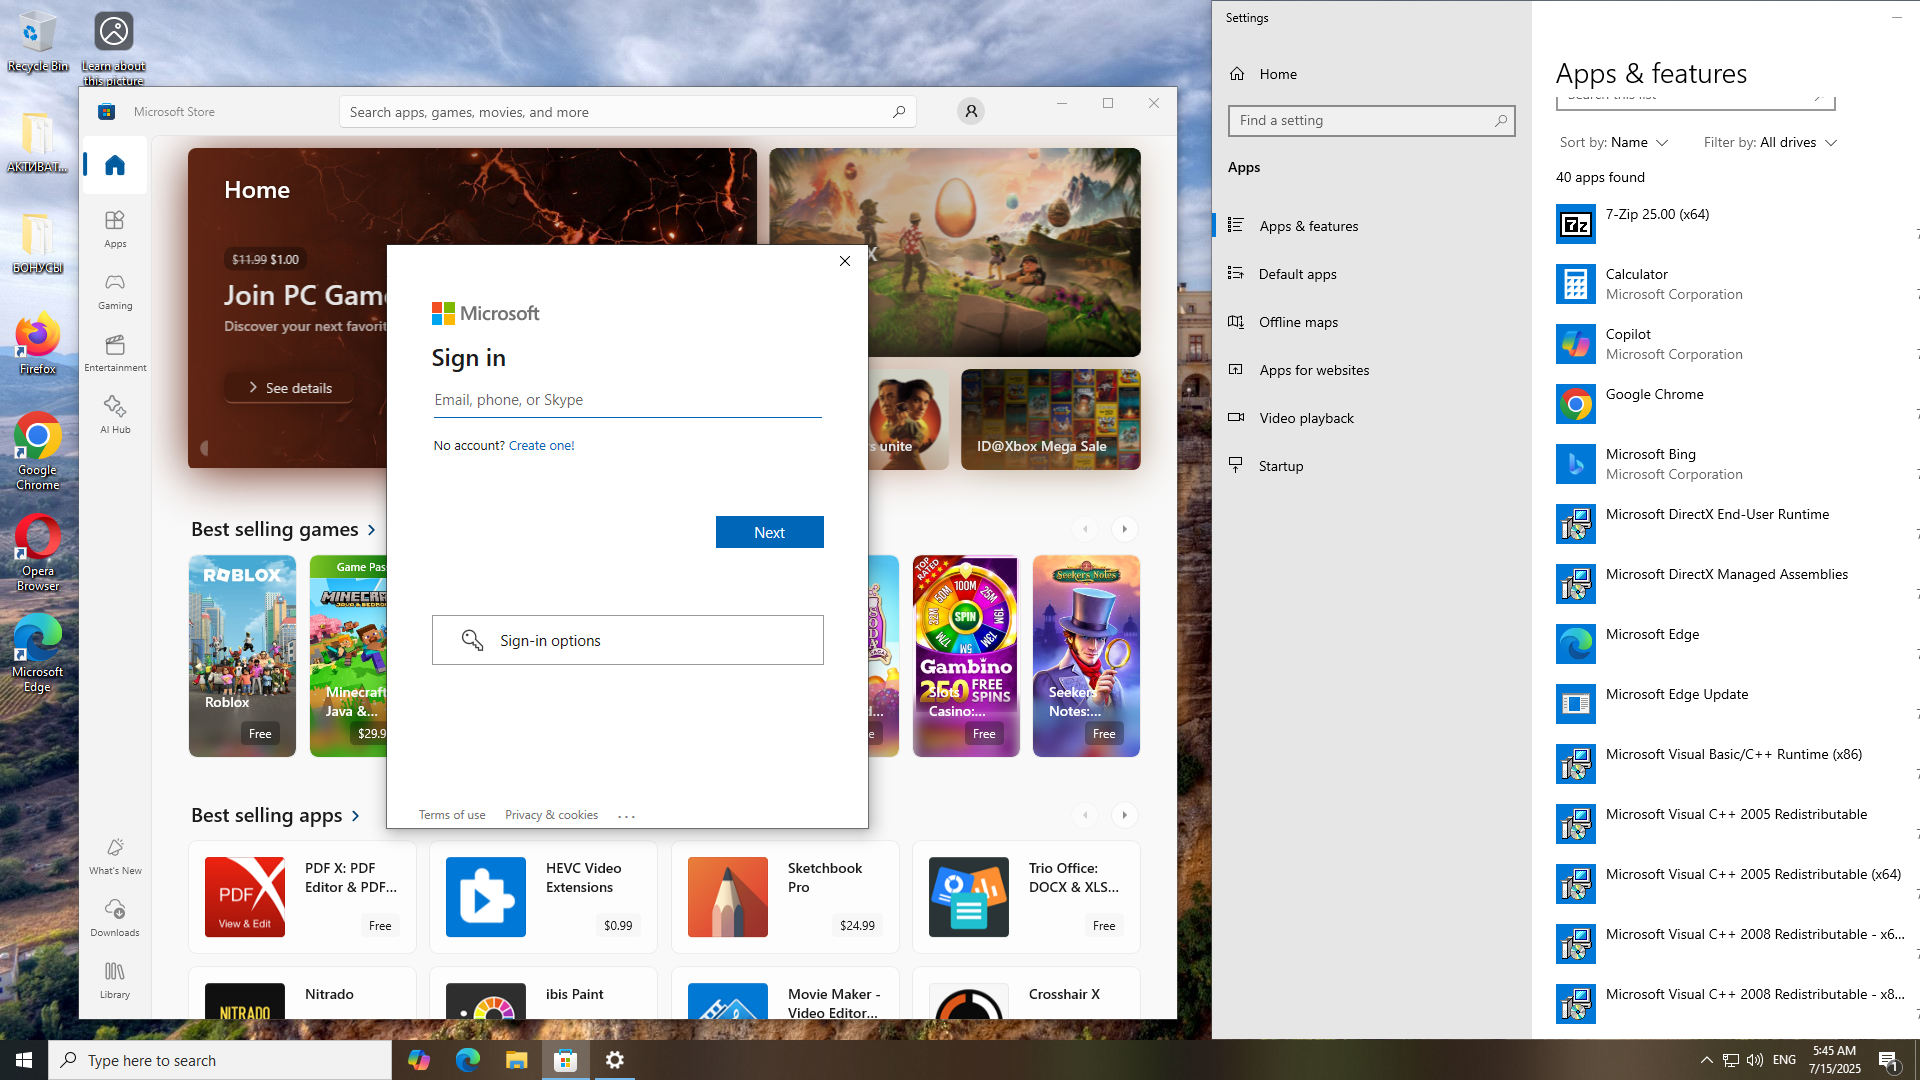Open ID@Xbox Mega Sale banner

pos(1051,420)
